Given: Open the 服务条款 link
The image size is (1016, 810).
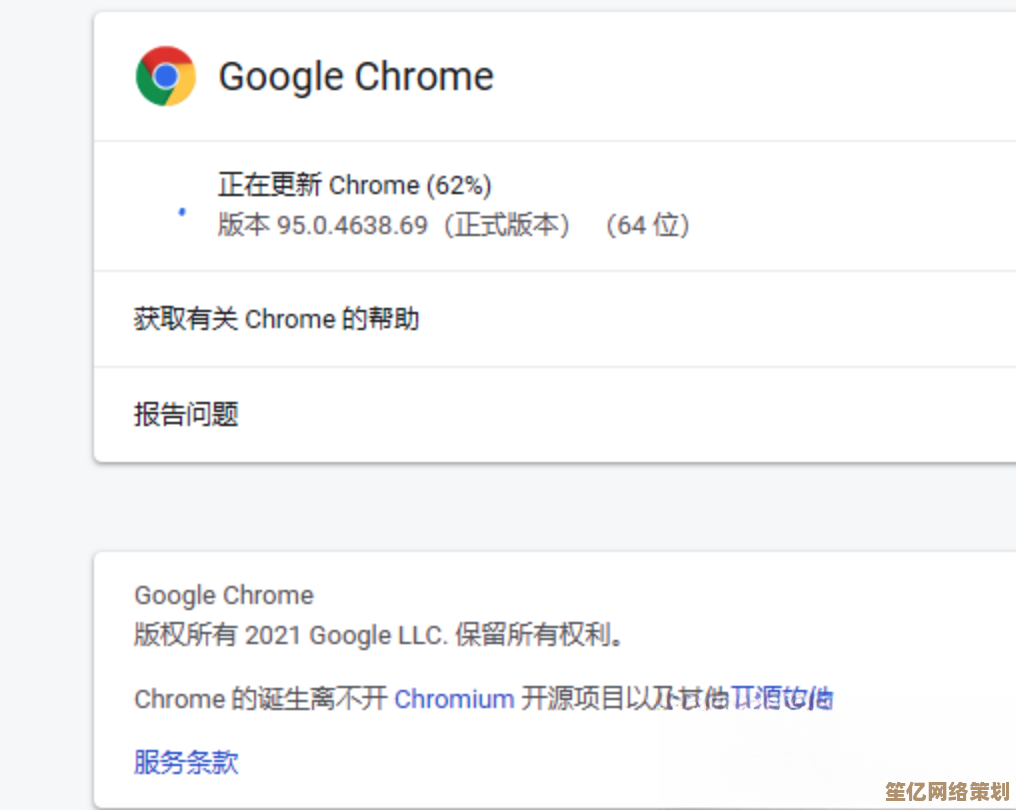Looking at the screenshot, I should click(x=186, y=762).
